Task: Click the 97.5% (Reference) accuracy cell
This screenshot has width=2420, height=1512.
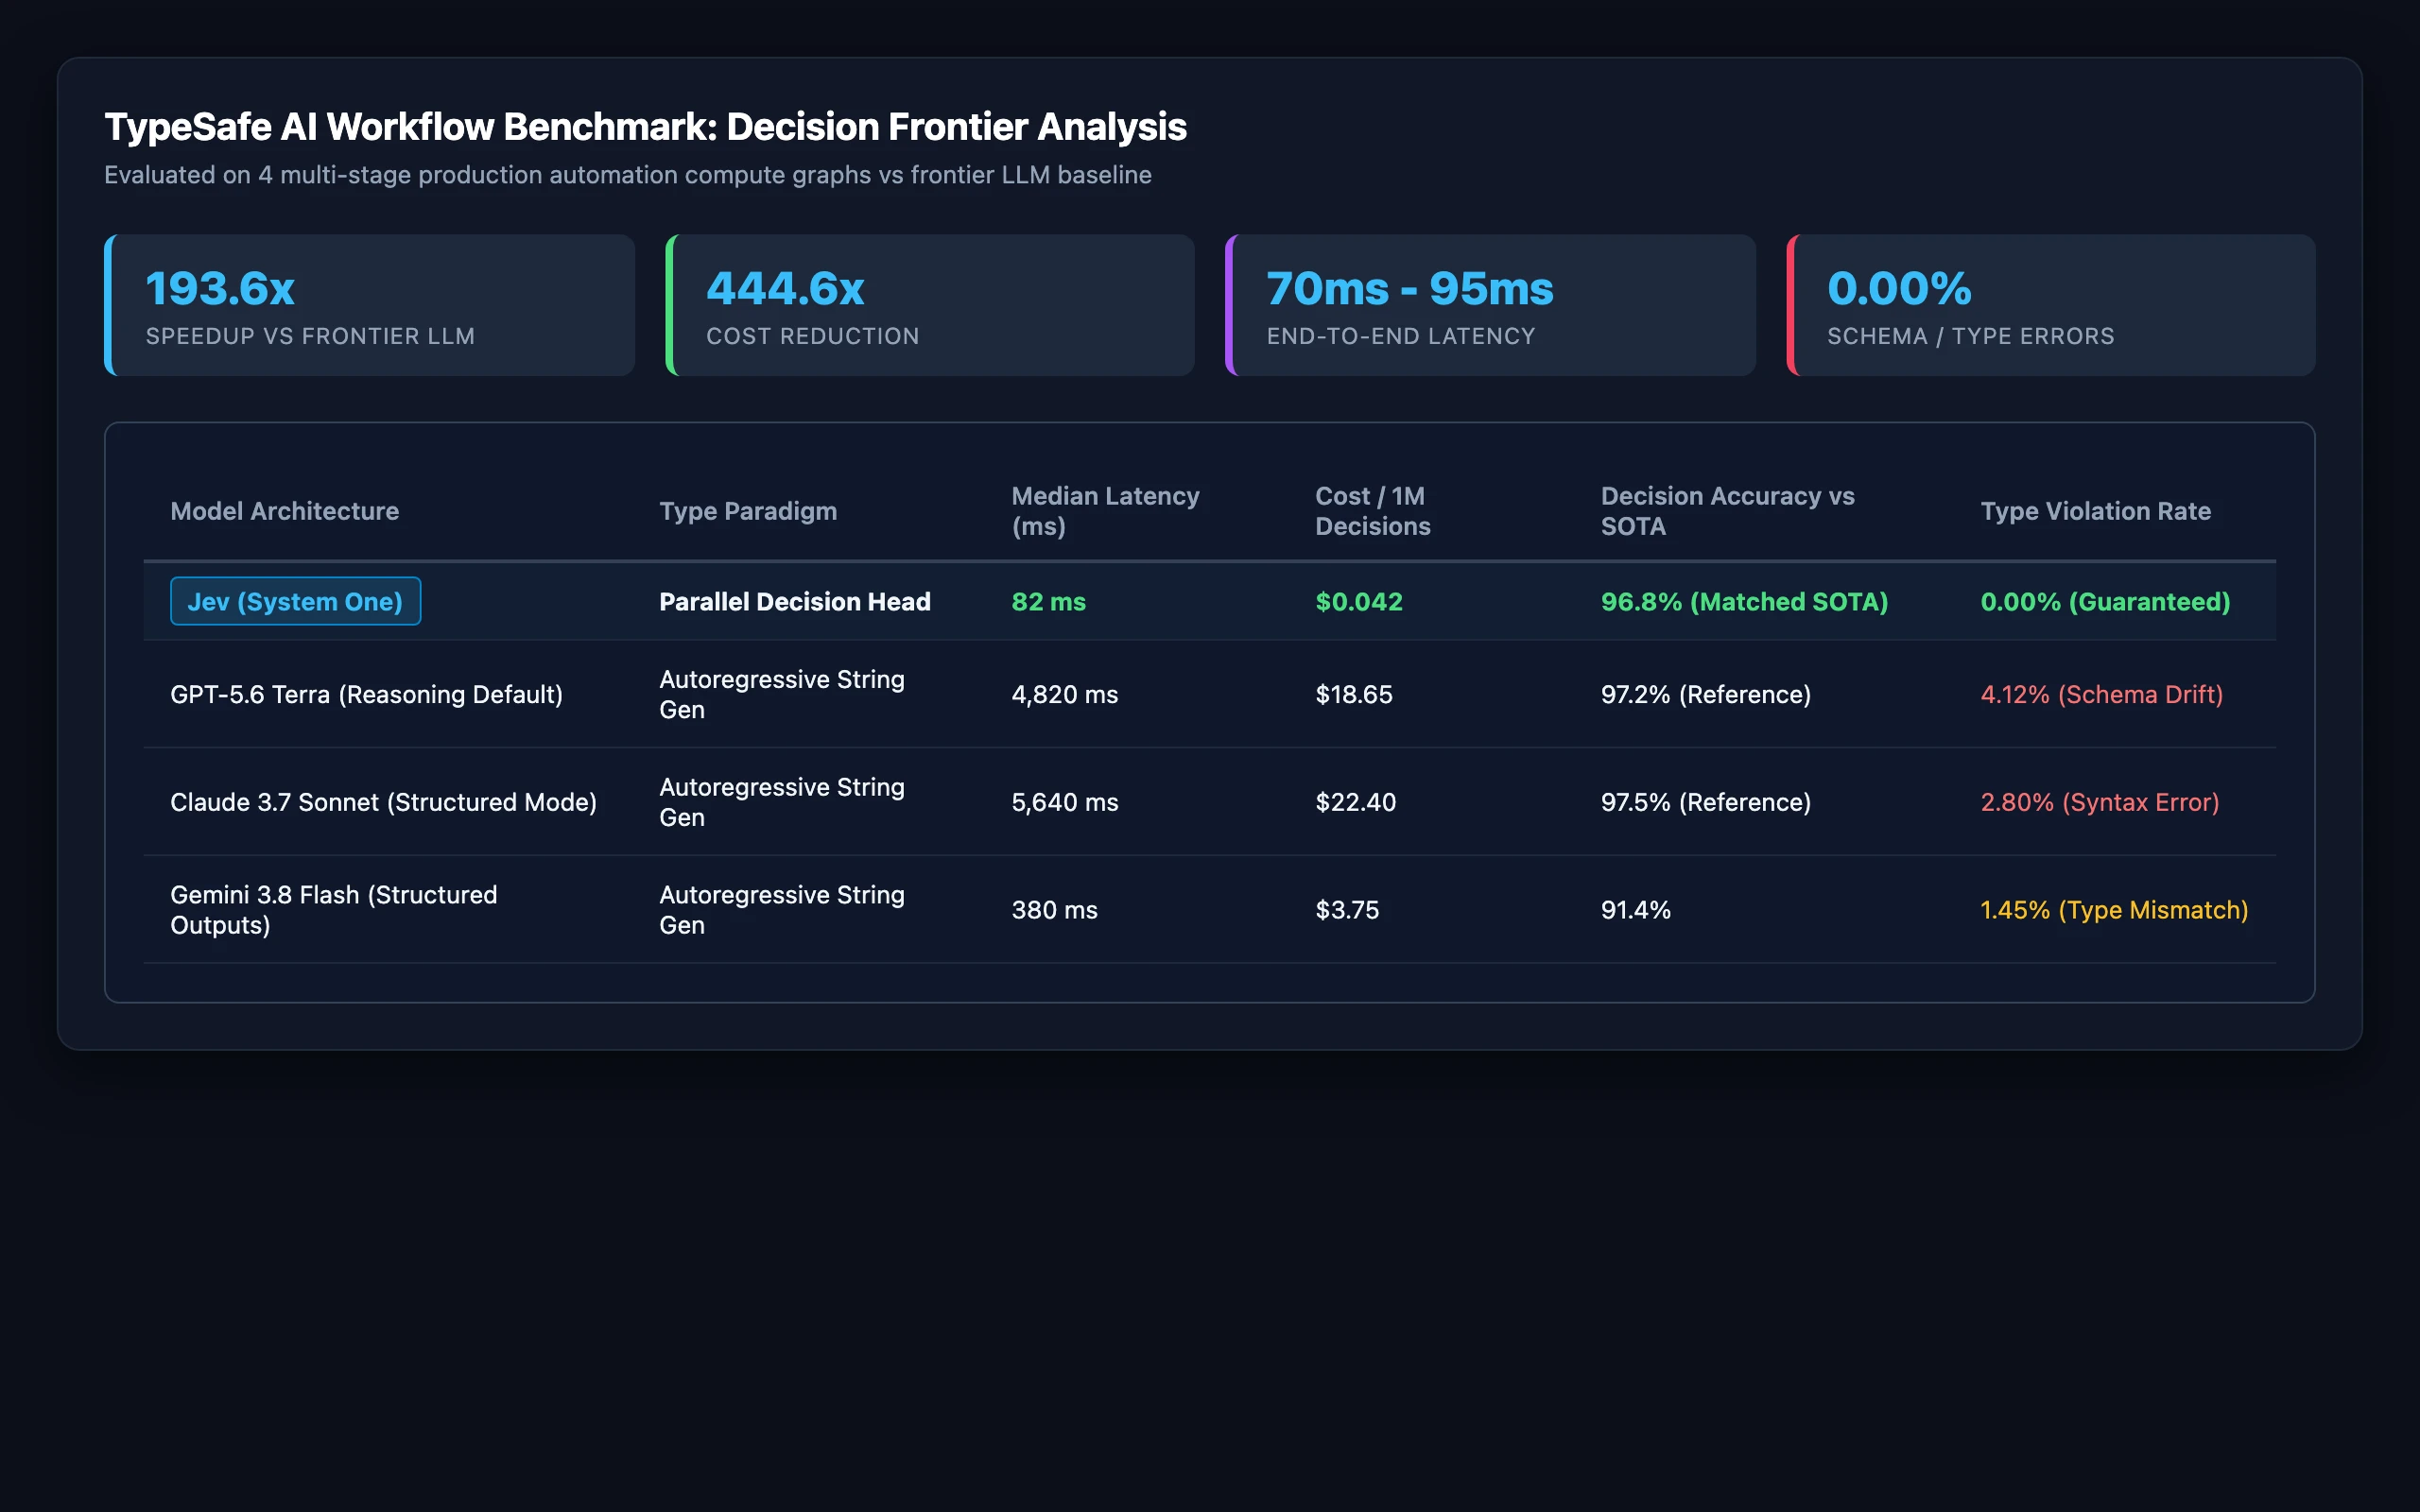Action: click(x=1705, y=802)
